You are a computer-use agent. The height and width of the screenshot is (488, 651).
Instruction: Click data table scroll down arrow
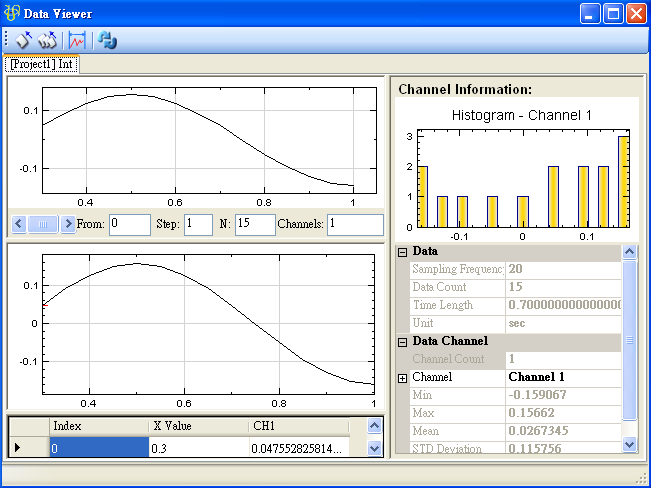[374, 448]
